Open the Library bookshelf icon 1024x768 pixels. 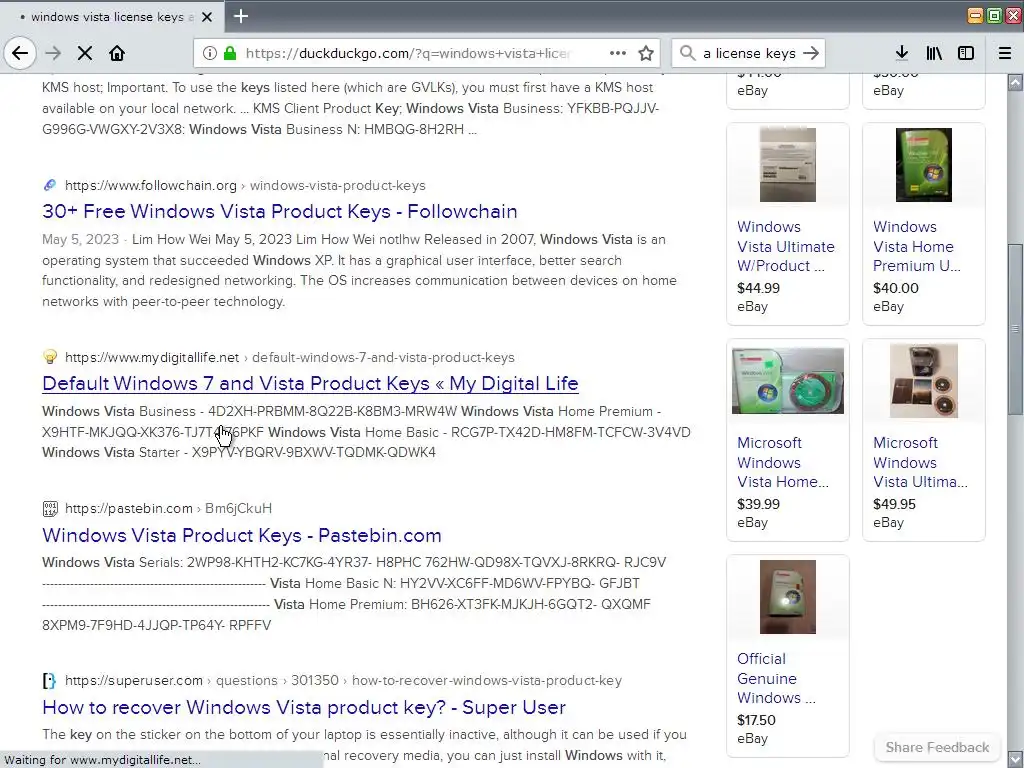pyautogui.click(x=934, y=53)
